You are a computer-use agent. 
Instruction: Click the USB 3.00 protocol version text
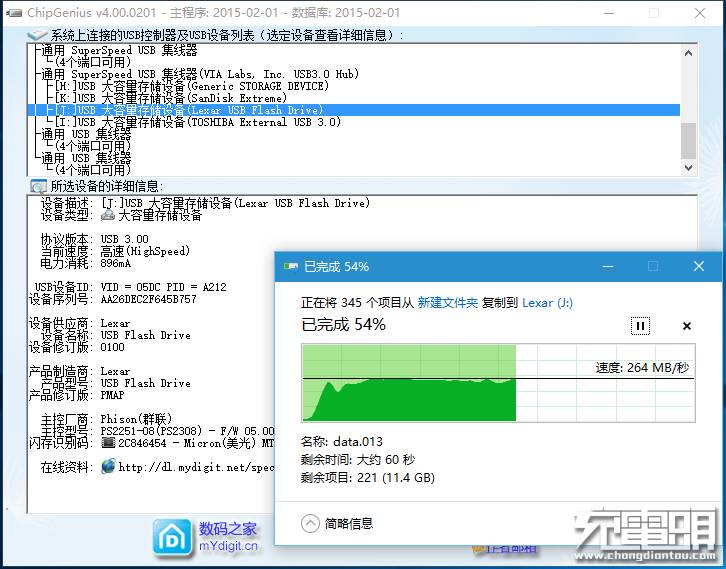[125, 239]
